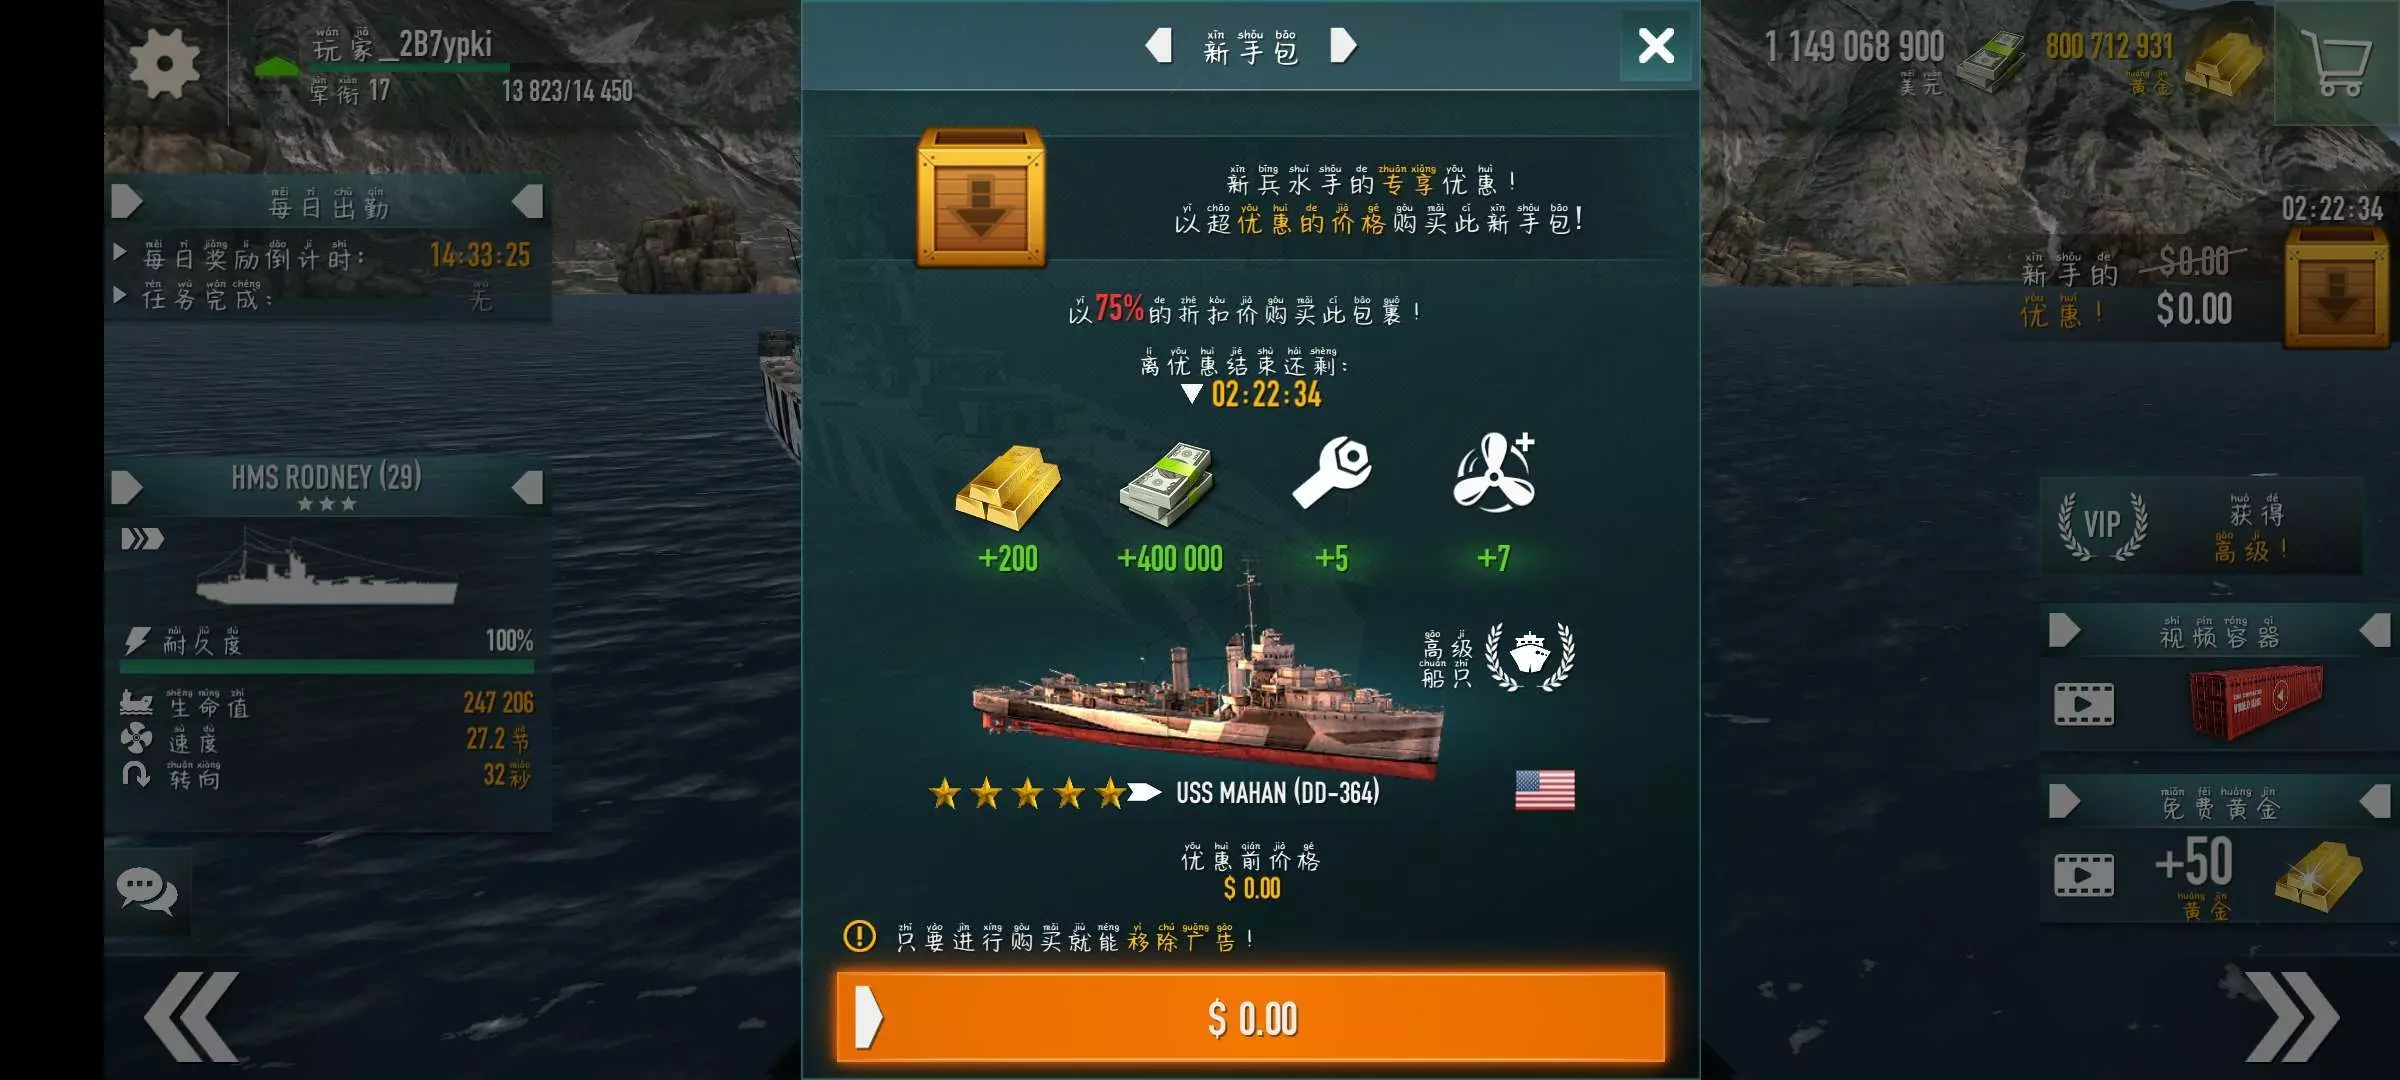This screenshot has height=1080, width=2400.
Task: Open the chat speech bubbles icon
Action: tap(147, 891)
